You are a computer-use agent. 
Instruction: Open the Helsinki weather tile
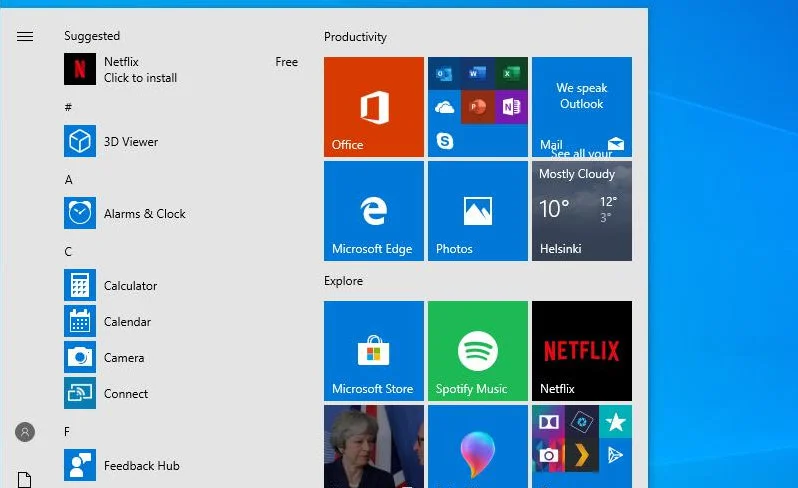[582, 211]
